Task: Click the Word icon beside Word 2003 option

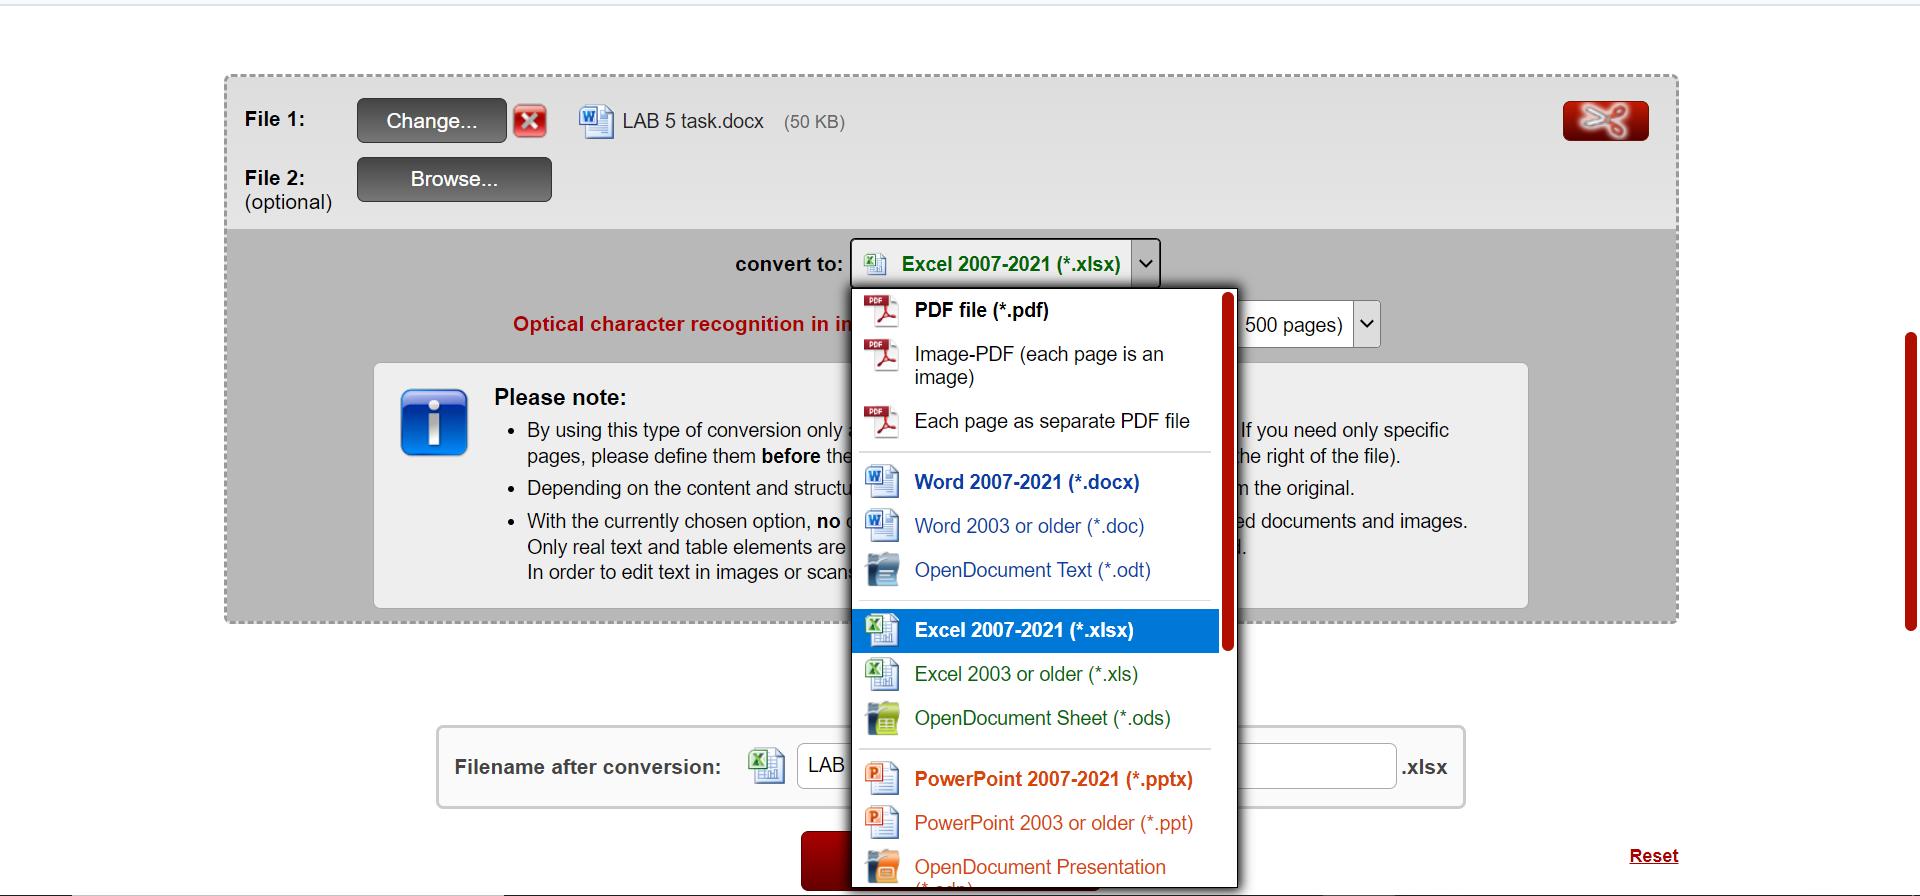Action: point(881,526)
